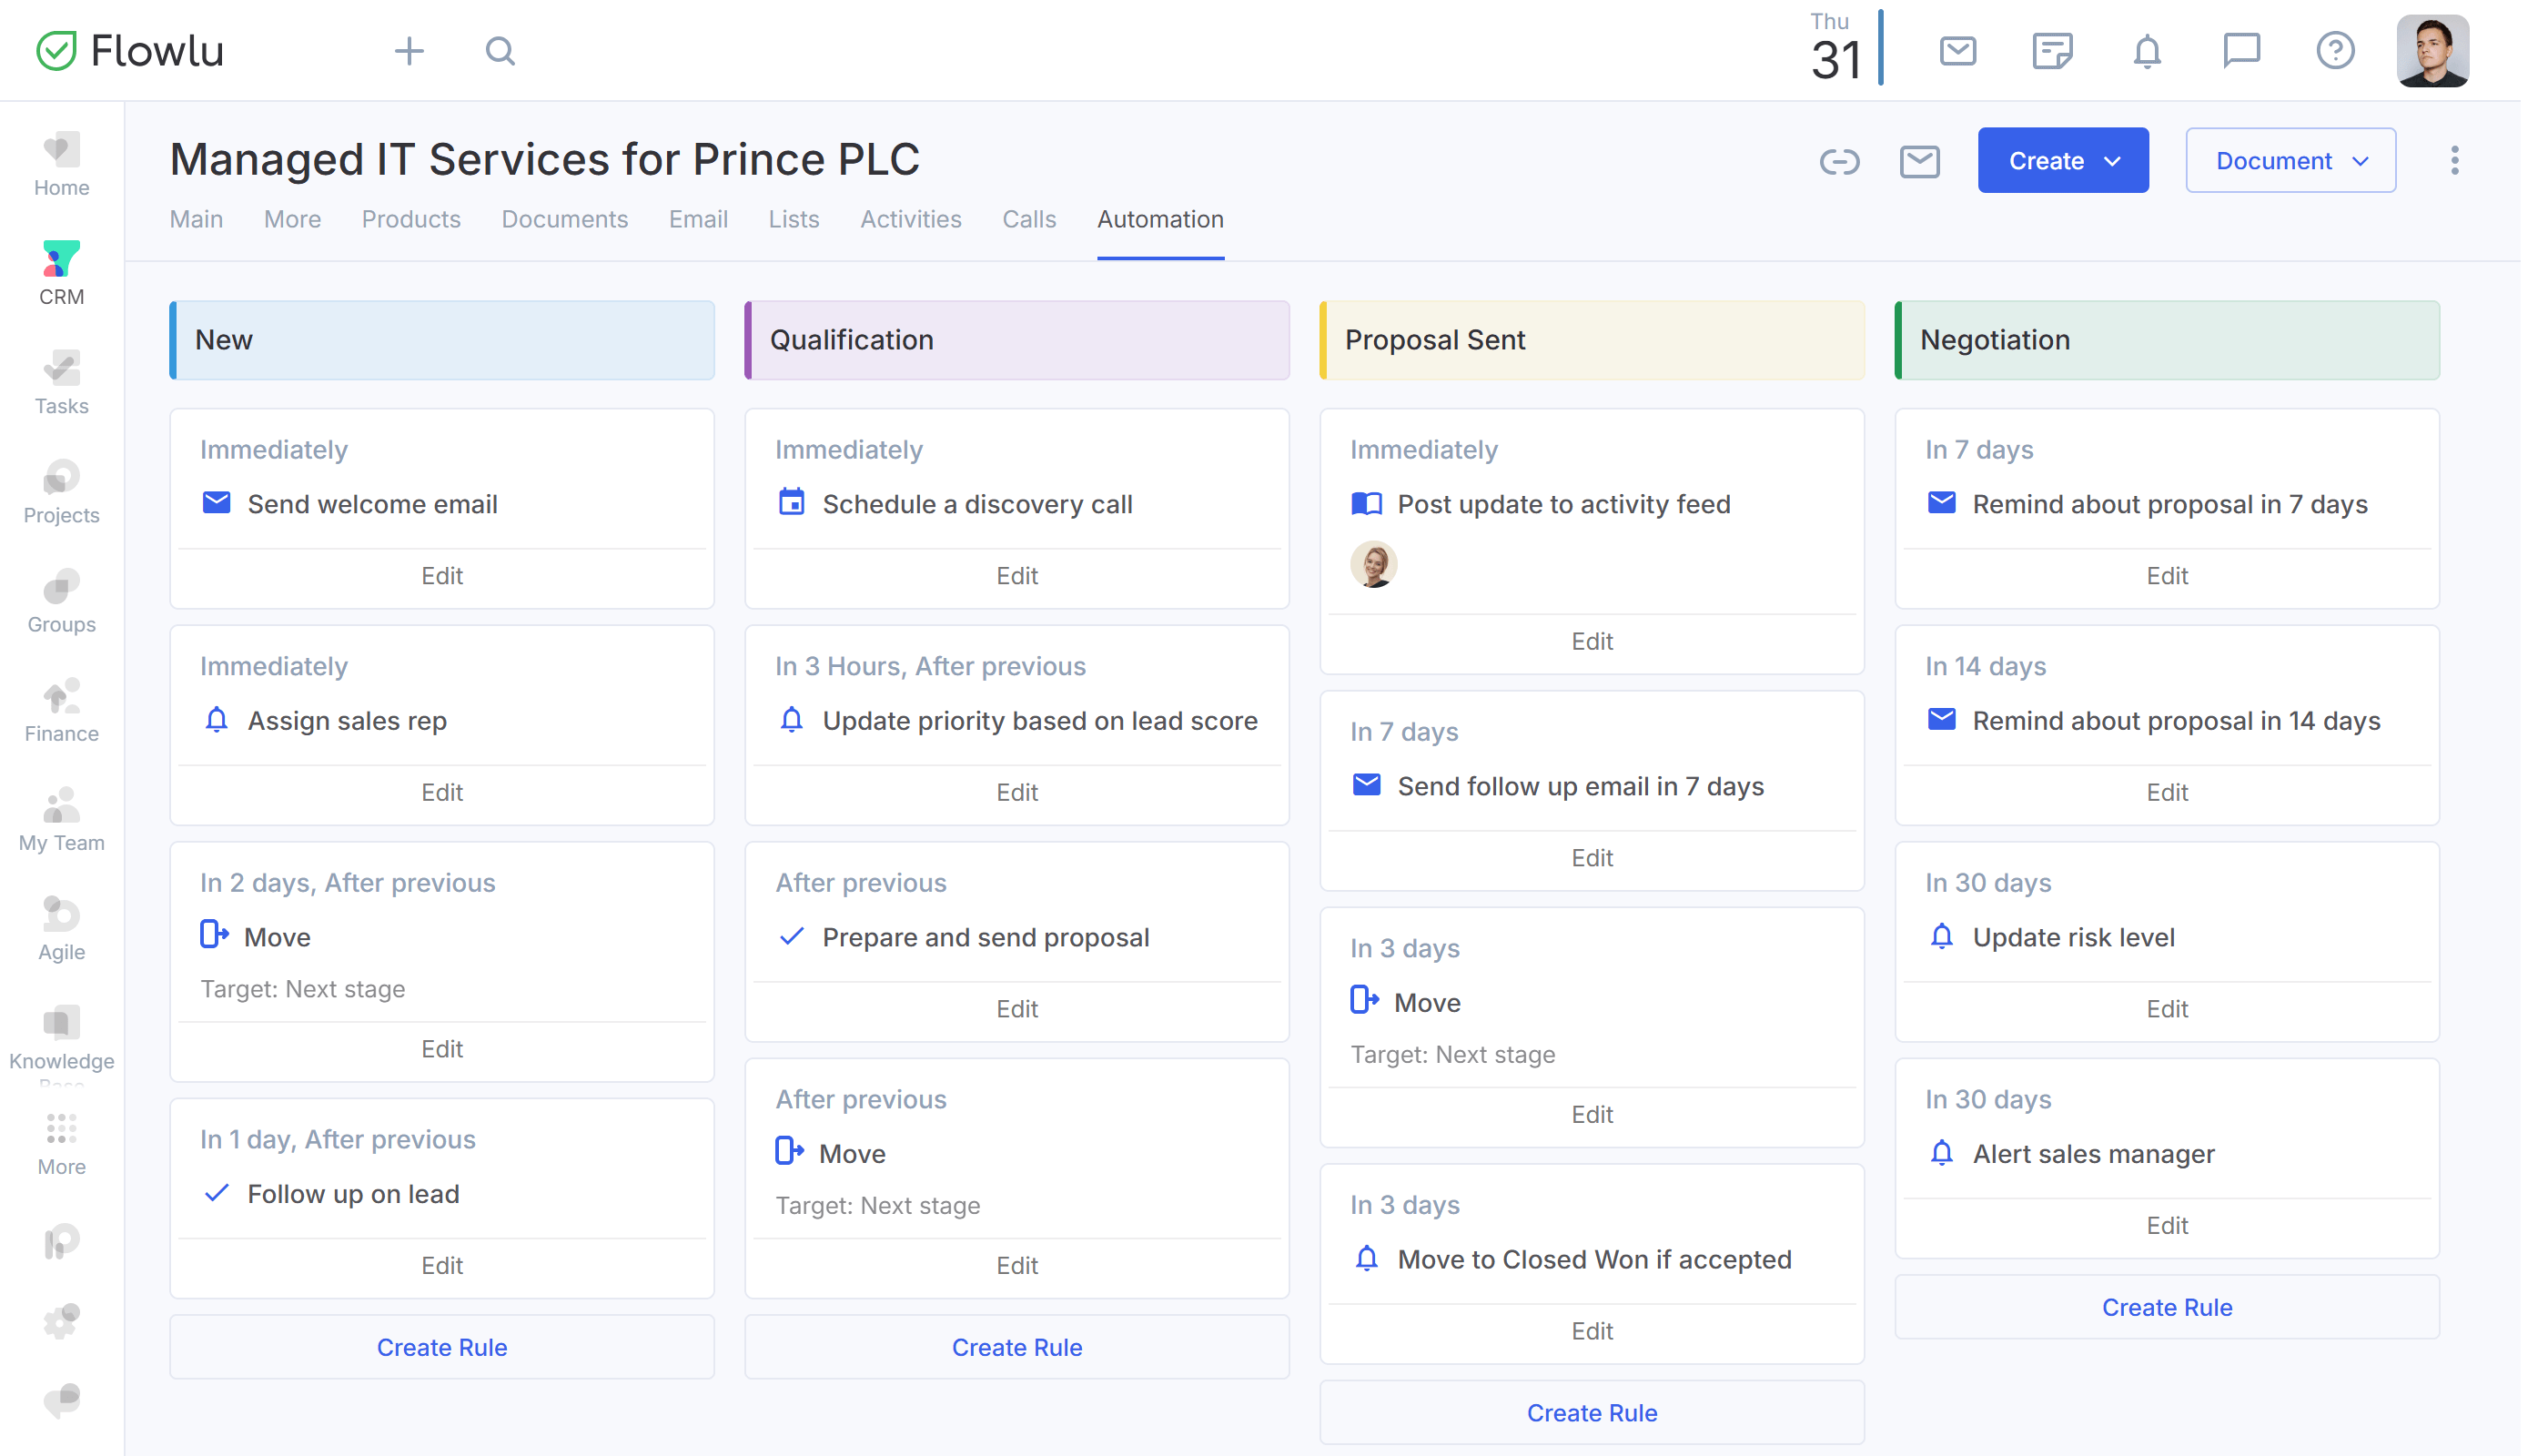Open the help question mark icon

point(2335,51)
